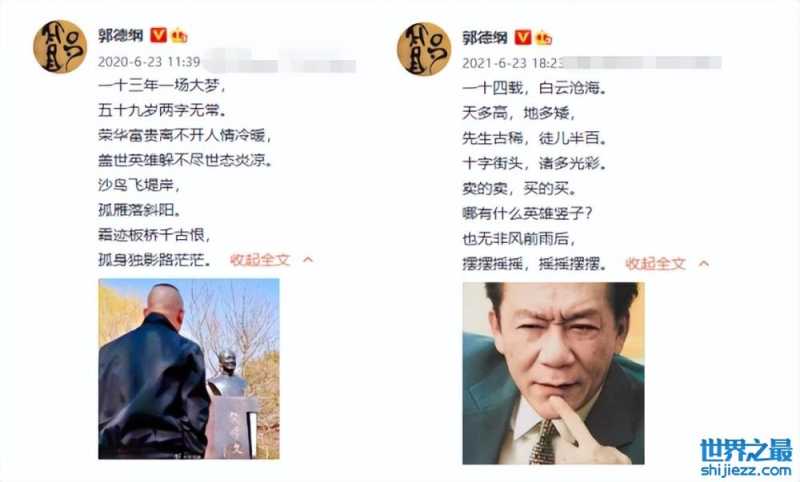The height and width of the screenshot is (482, 800).
Task: Open the 2020-6-23 11:39 timestamp
Action: (x=149, y=62)
